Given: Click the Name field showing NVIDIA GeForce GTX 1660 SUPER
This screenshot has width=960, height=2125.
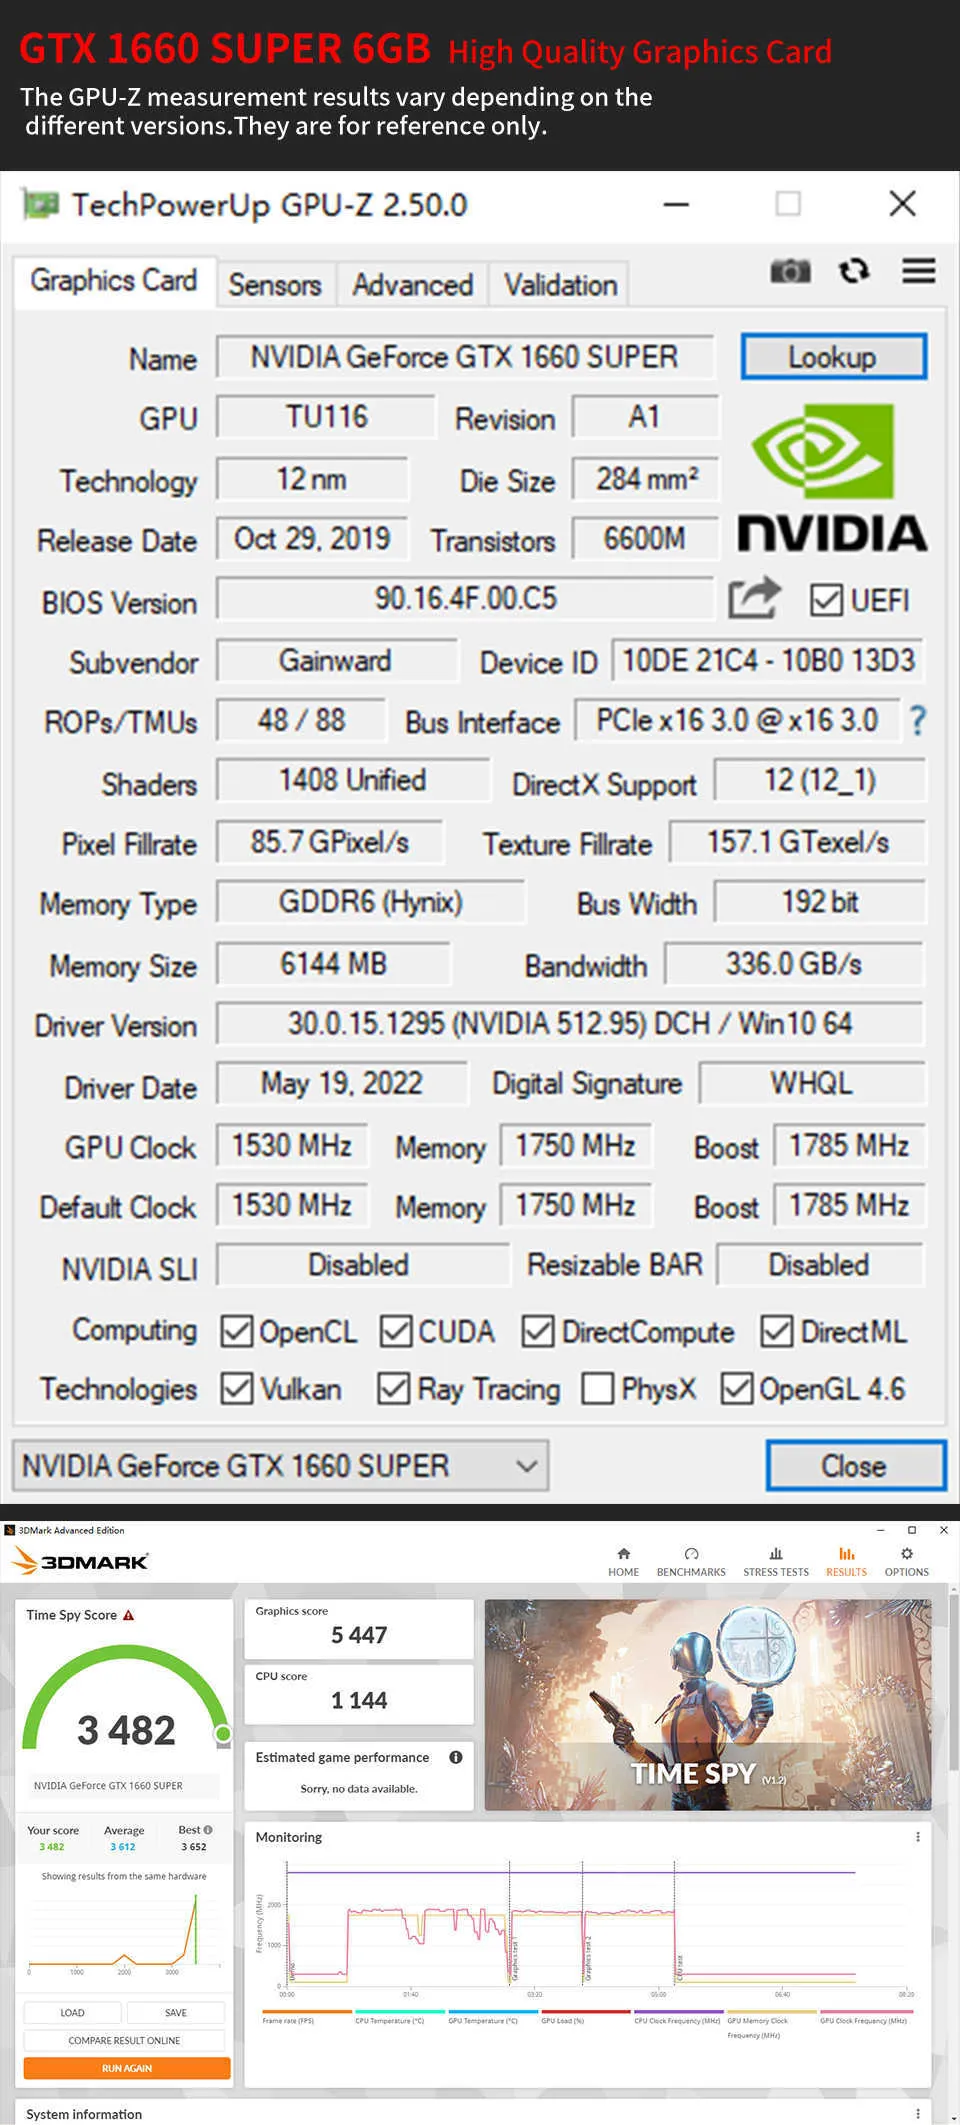Looking at the screenshot, I should (x=465, y=357).
